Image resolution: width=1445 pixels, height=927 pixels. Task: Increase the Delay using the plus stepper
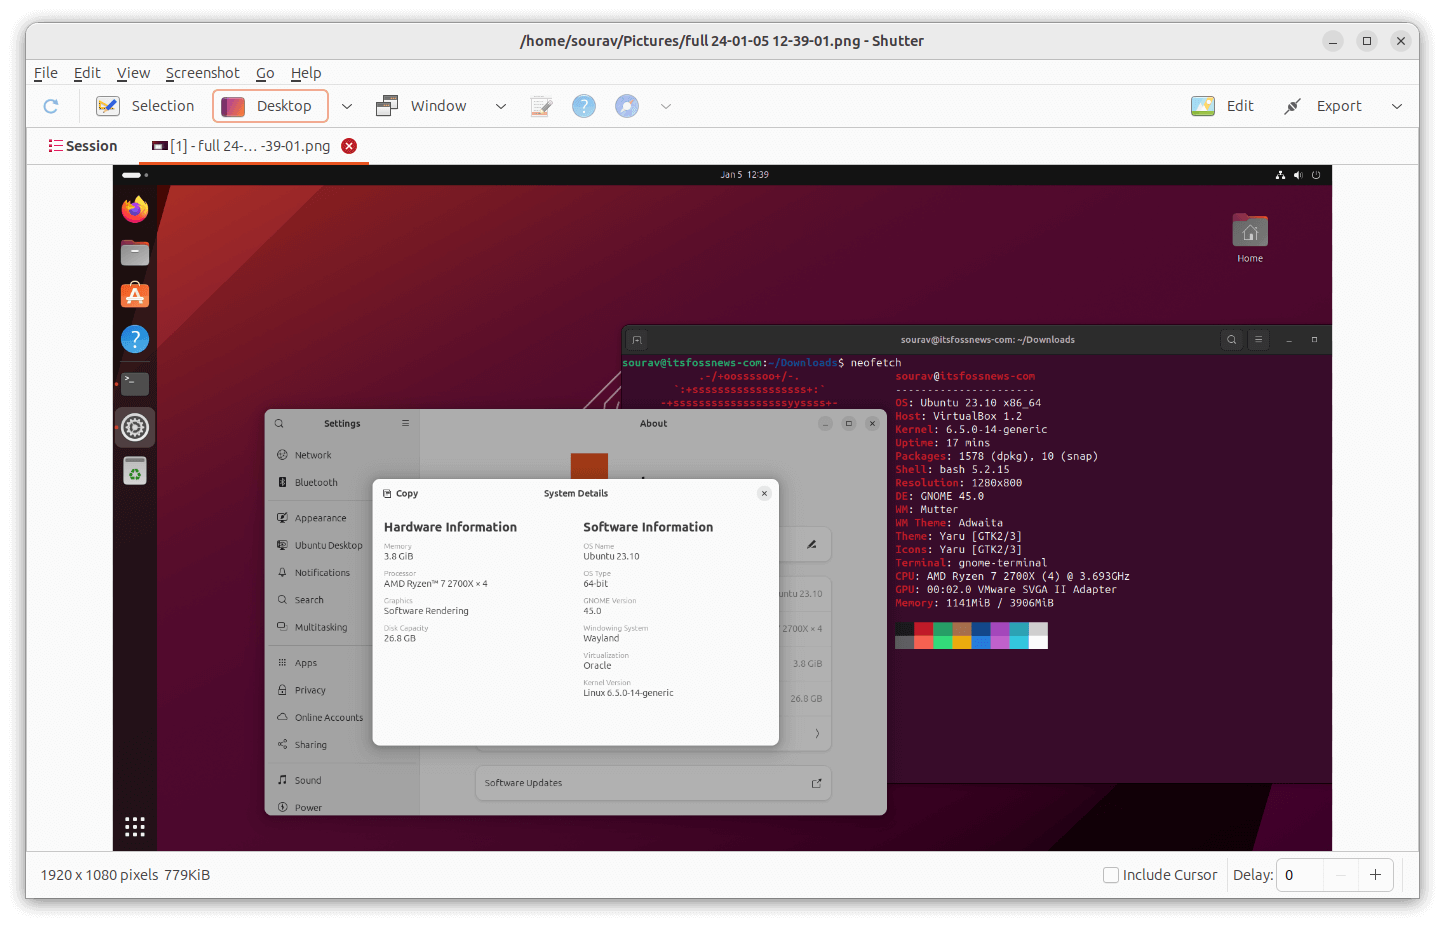click(x=1376, y=874)
